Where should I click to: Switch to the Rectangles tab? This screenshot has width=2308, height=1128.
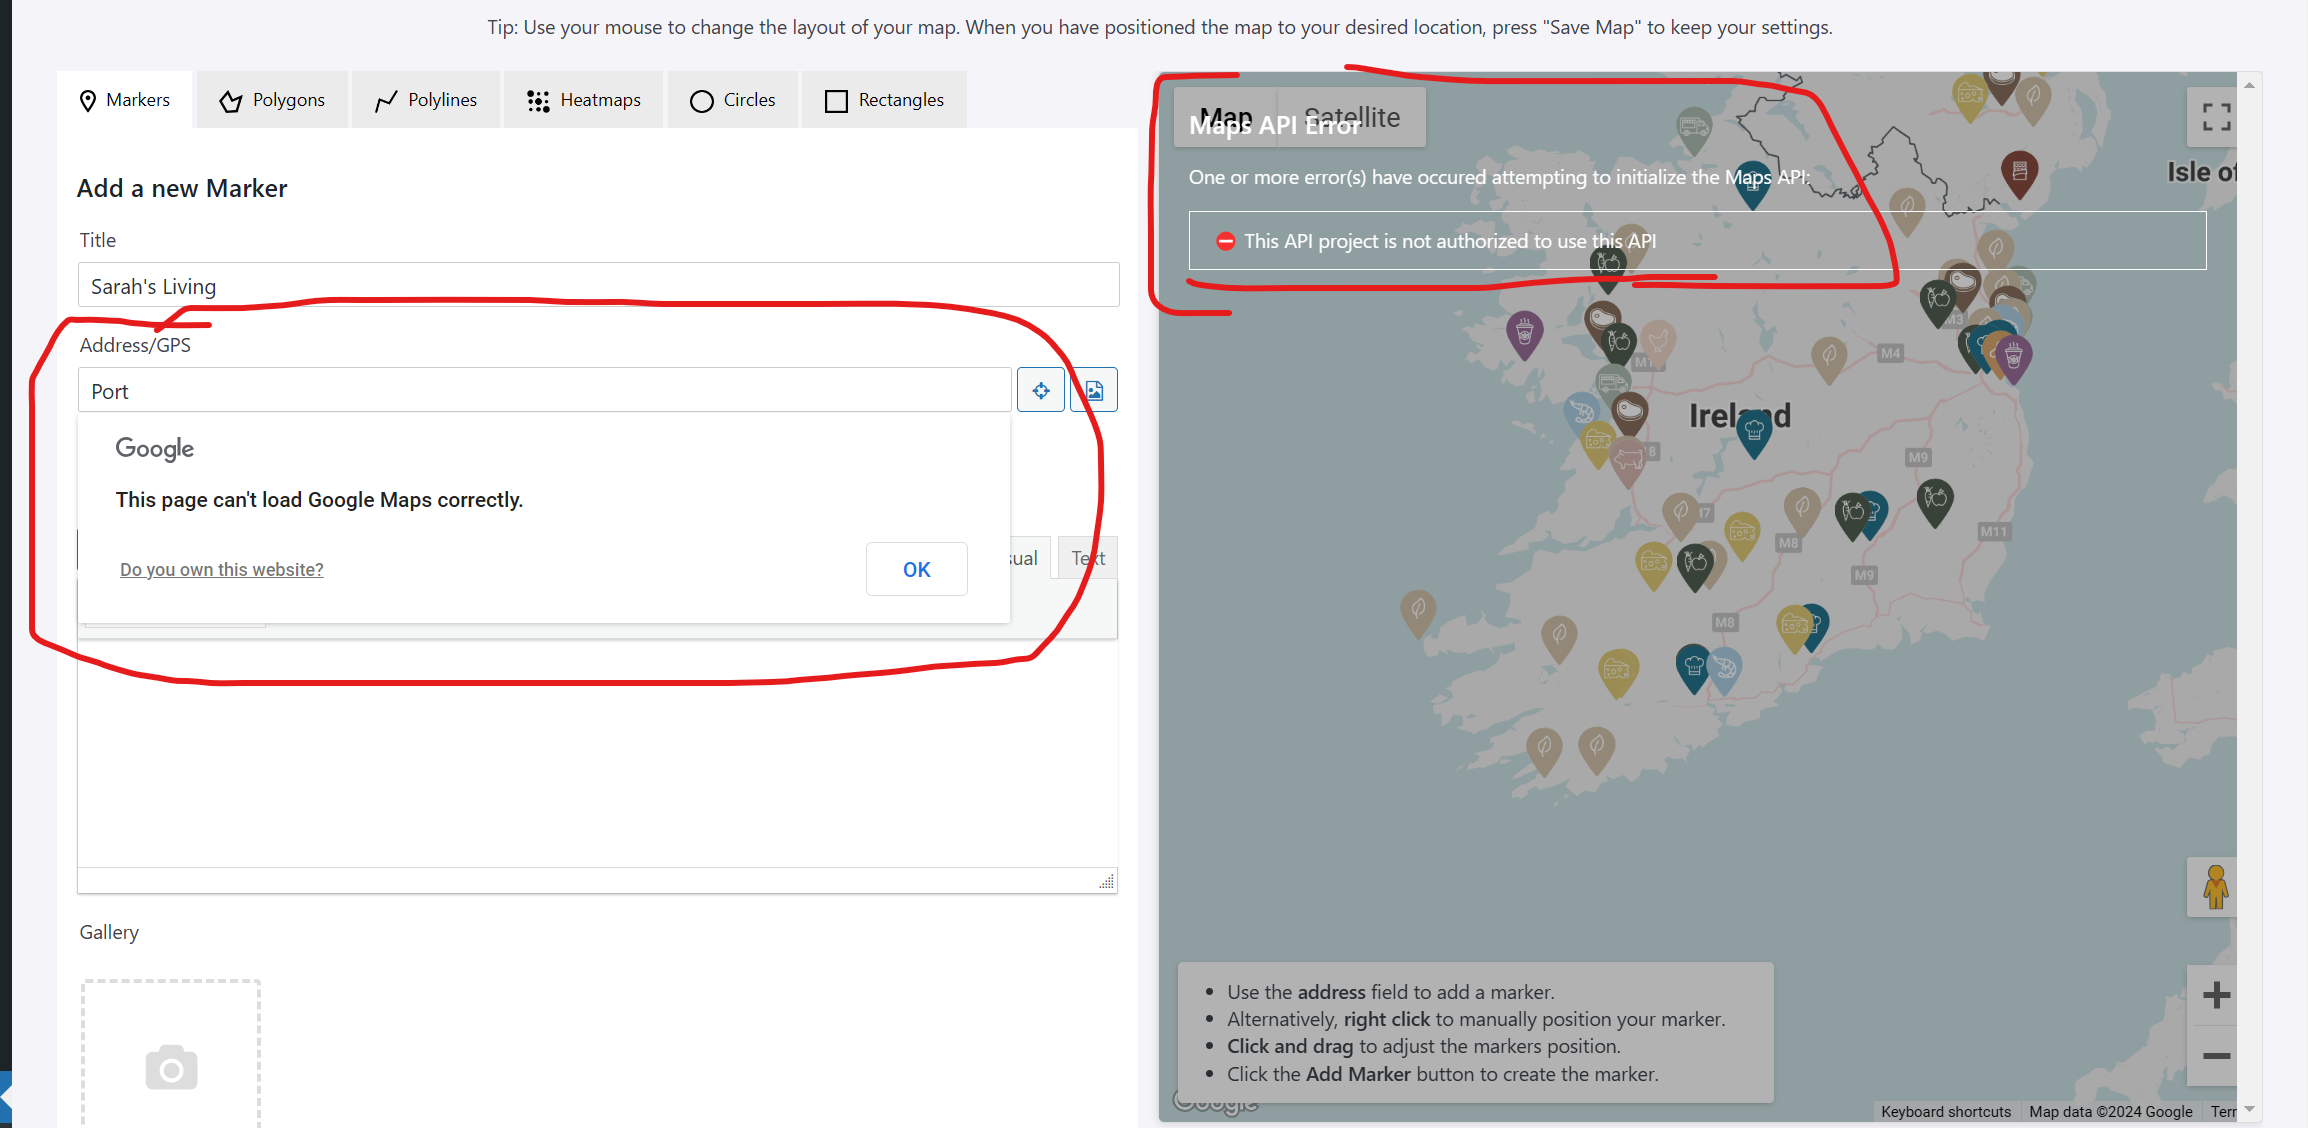(x=884, y=100)
